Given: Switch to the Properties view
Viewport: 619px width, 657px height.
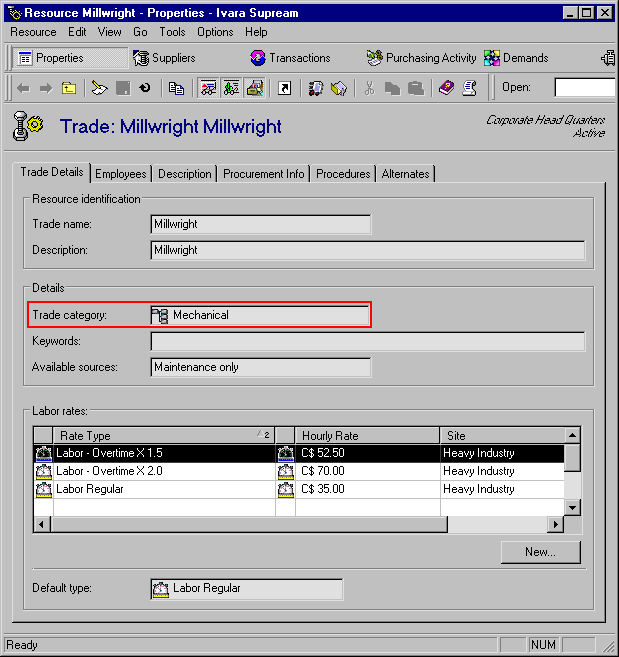Looking at the screenshot, I should (69, 58).
